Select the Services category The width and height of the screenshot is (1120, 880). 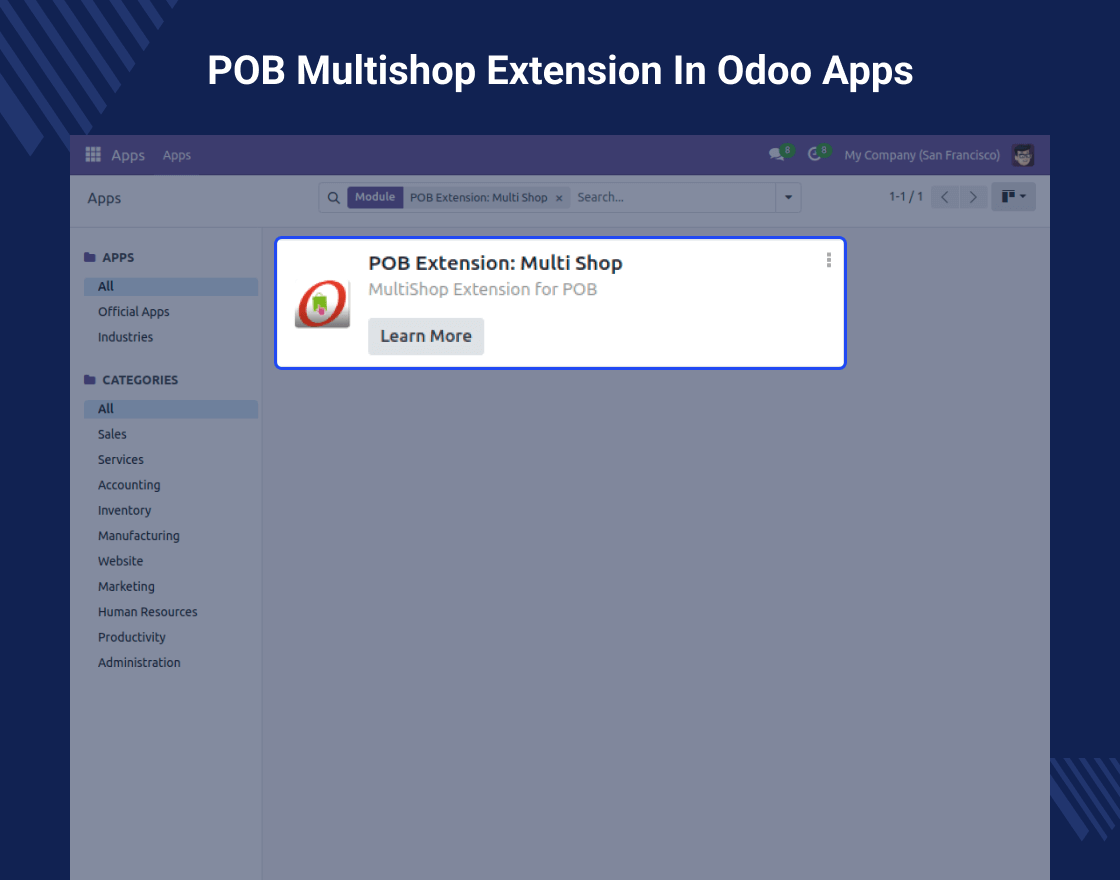[x=121, y=460]
